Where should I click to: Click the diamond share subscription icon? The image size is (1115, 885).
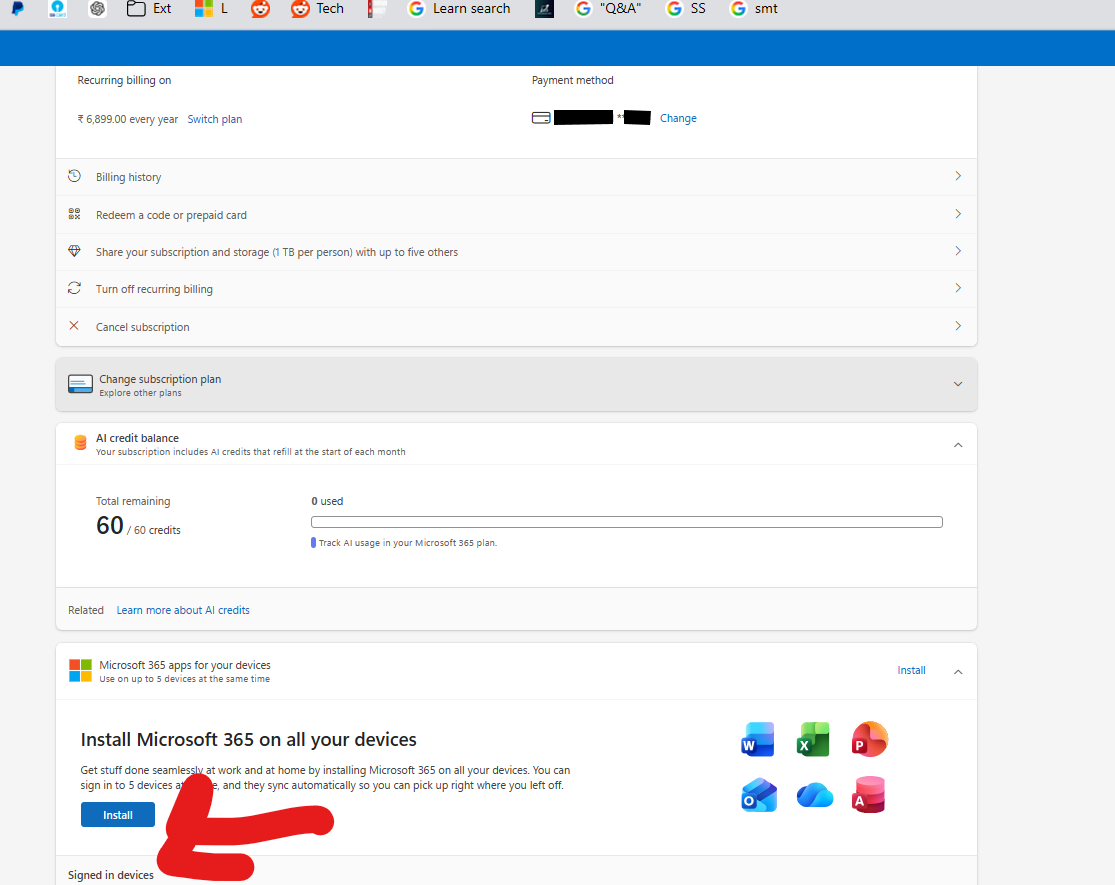[x=74, y=251]
